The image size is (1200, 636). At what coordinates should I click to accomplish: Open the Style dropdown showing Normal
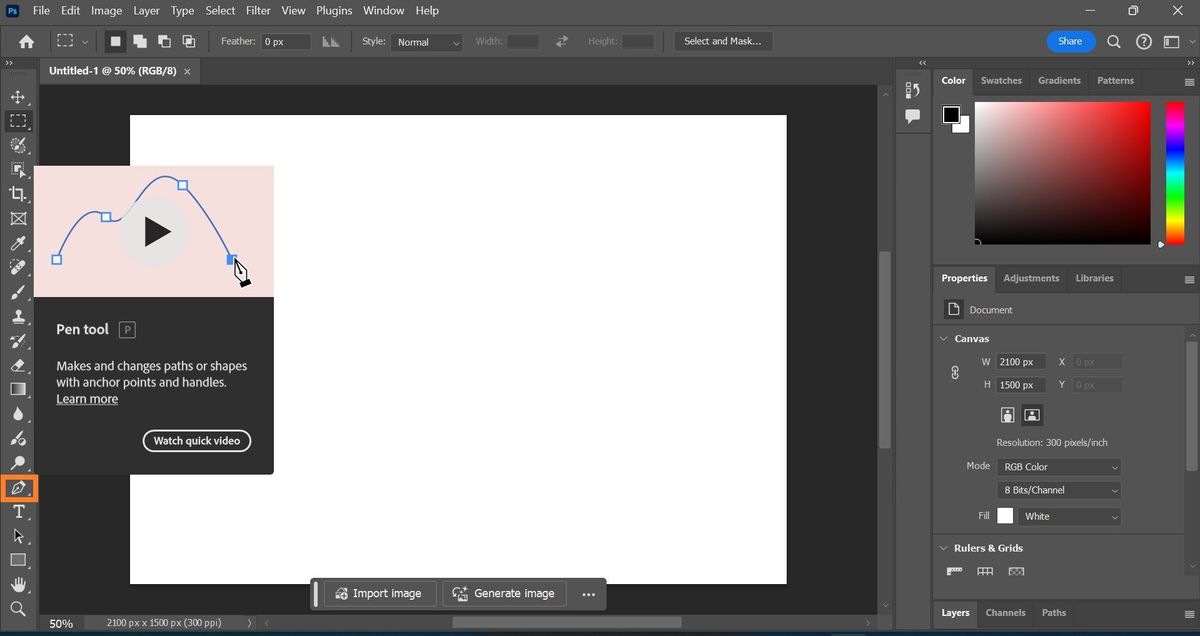427,42
